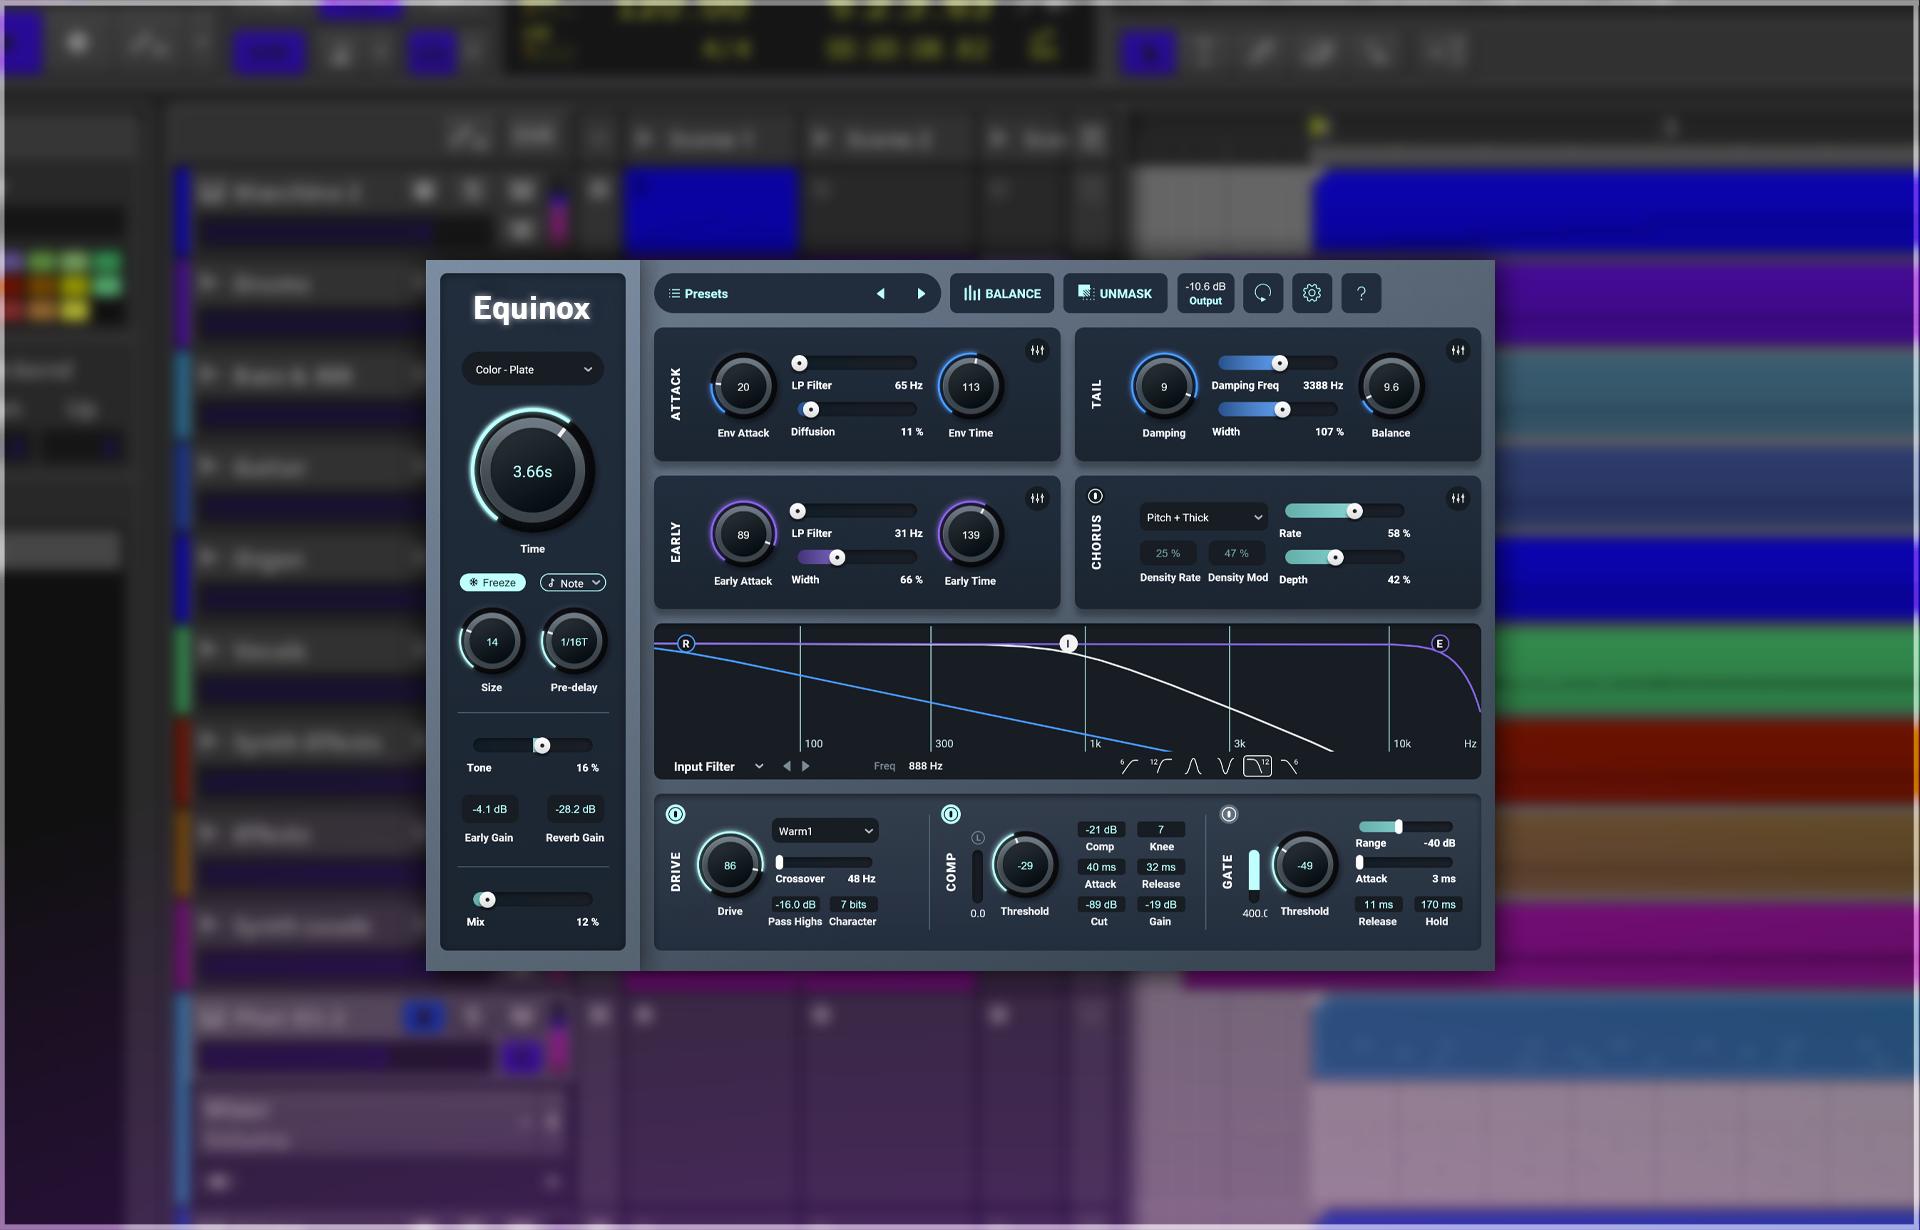The image size is (1920, 1230).
Task: Adjust the Early LP Filter slider
Action: coord(854,511)
